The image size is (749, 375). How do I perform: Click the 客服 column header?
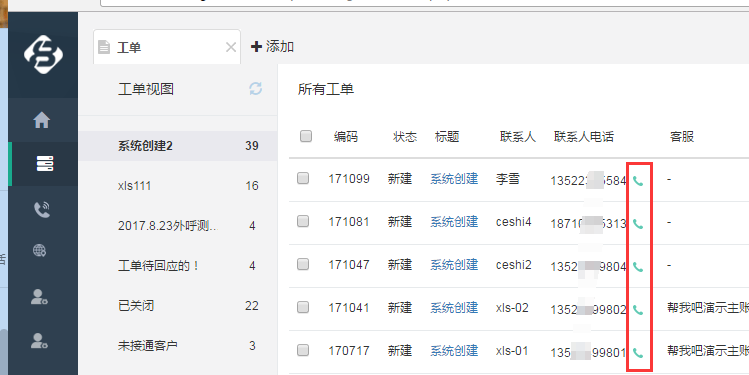point(682,137)
